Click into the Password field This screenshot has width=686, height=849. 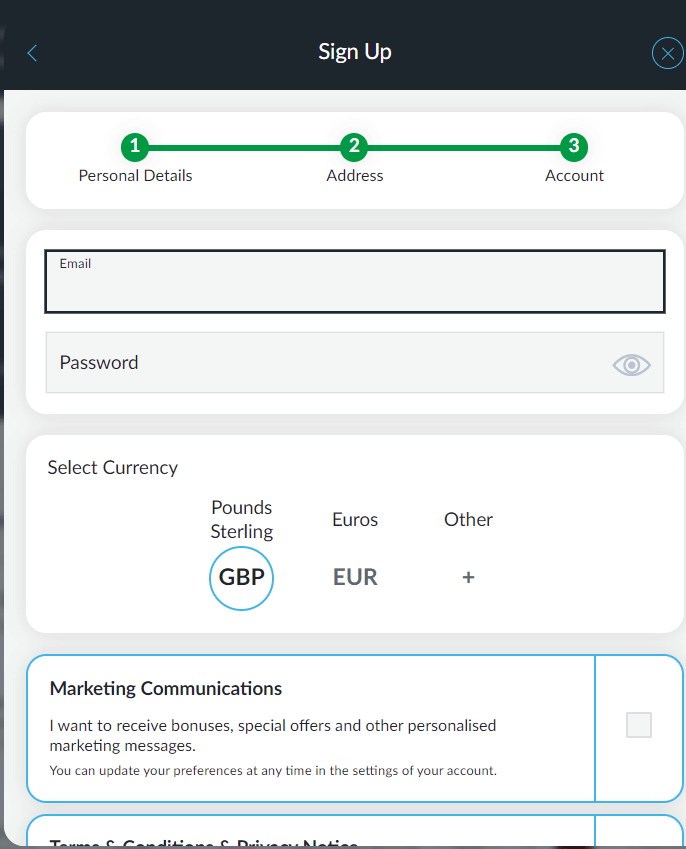pyautogui.click(x=320, y=363)
